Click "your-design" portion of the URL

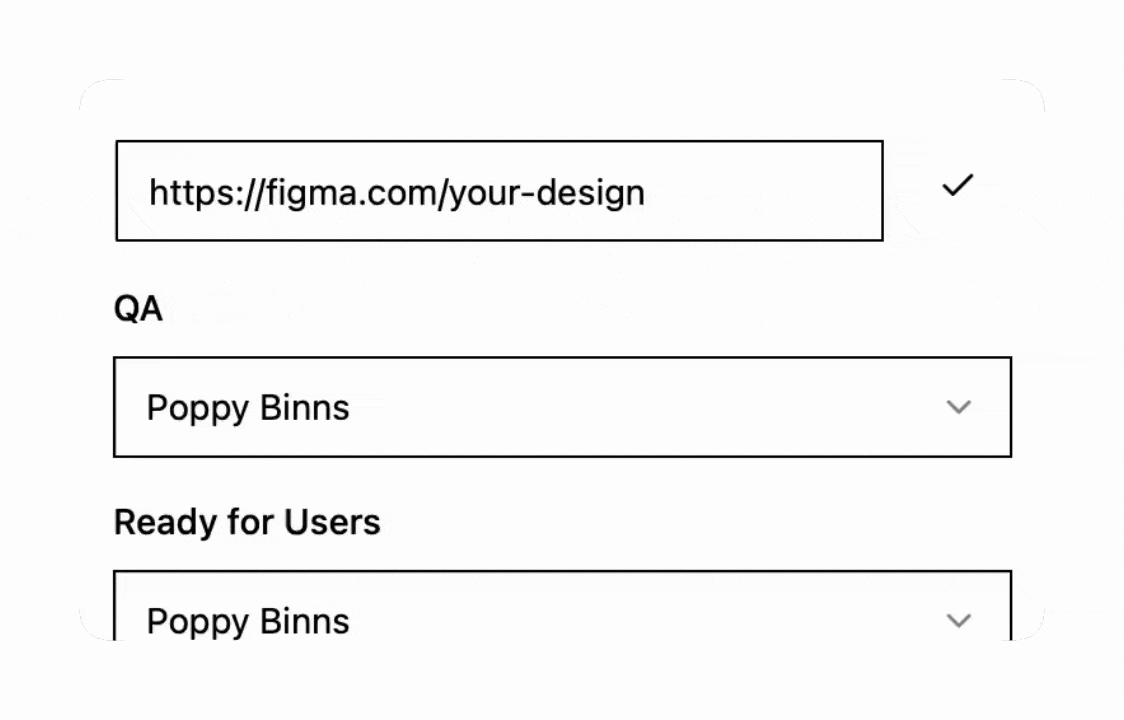546,192
